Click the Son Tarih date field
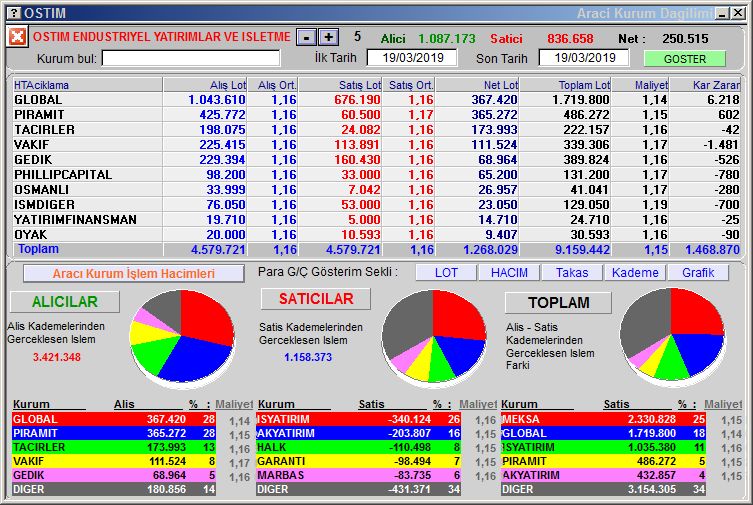This screenshot has width=753, height=505. 584,58
